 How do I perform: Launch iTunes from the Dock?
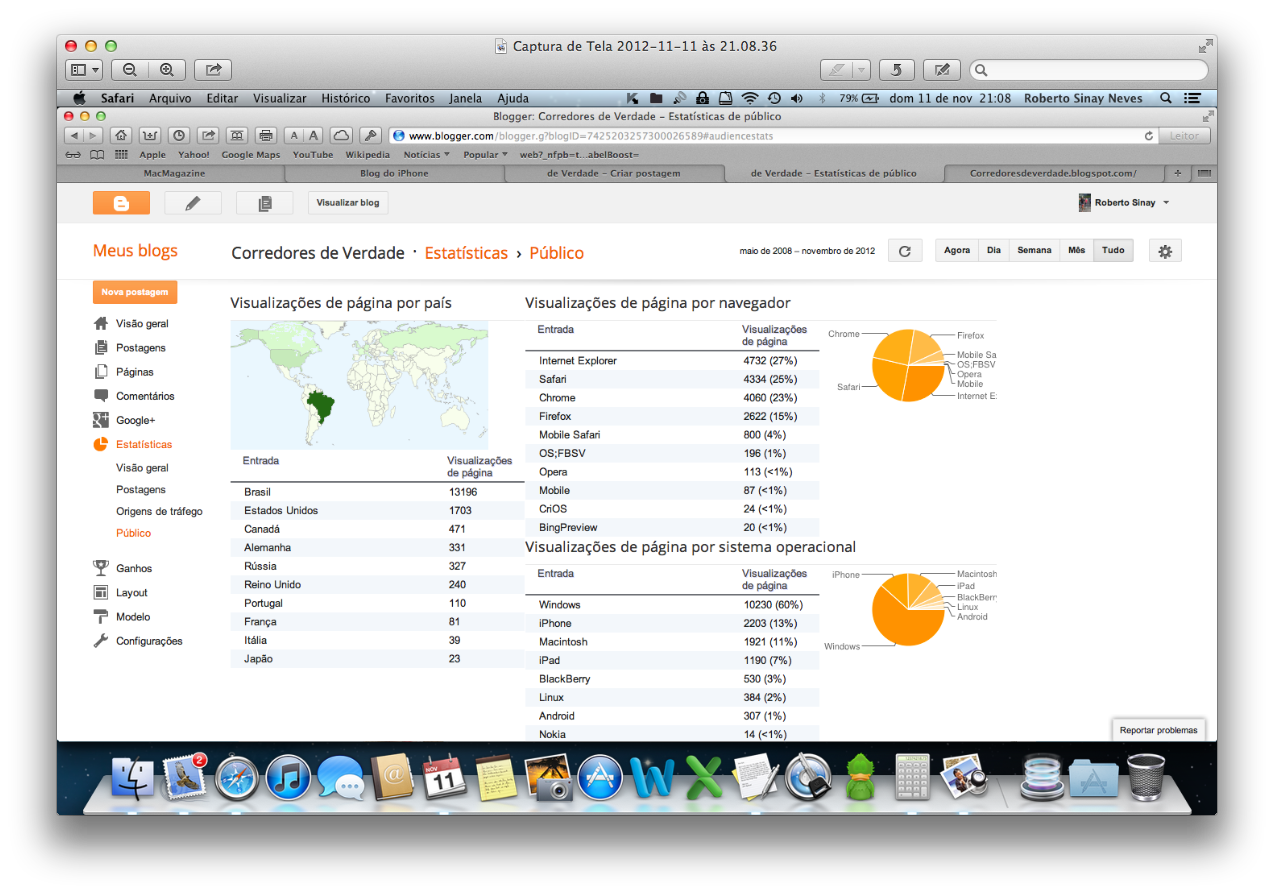tap(288, 778)
